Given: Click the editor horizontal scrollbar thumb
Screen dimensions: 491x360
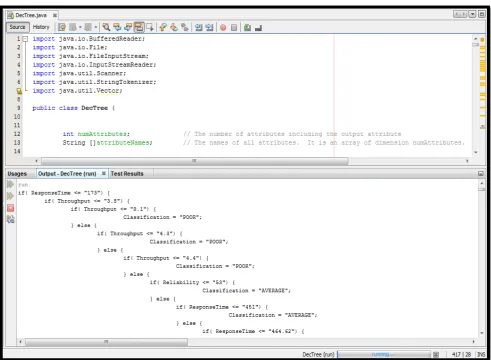Looking at the screenshot, I should (x=194, y=161).
